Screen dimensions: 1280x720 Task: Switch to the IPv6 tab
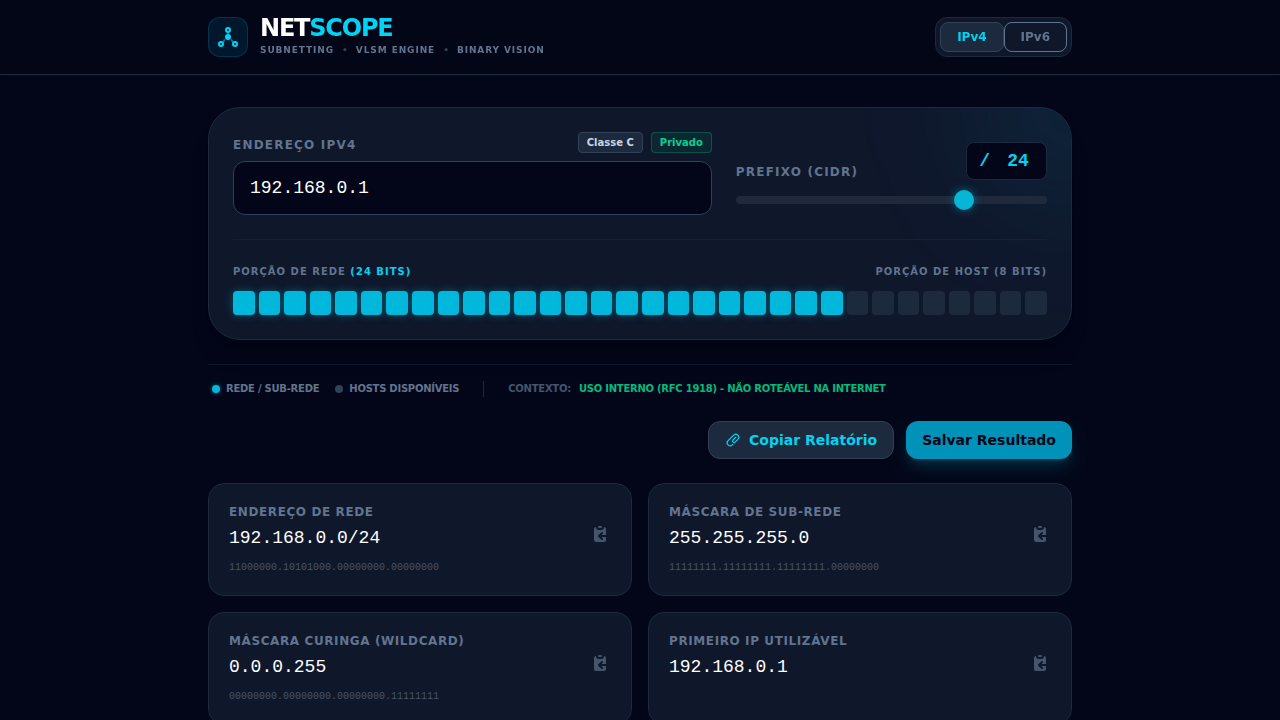click(1035, 36)
